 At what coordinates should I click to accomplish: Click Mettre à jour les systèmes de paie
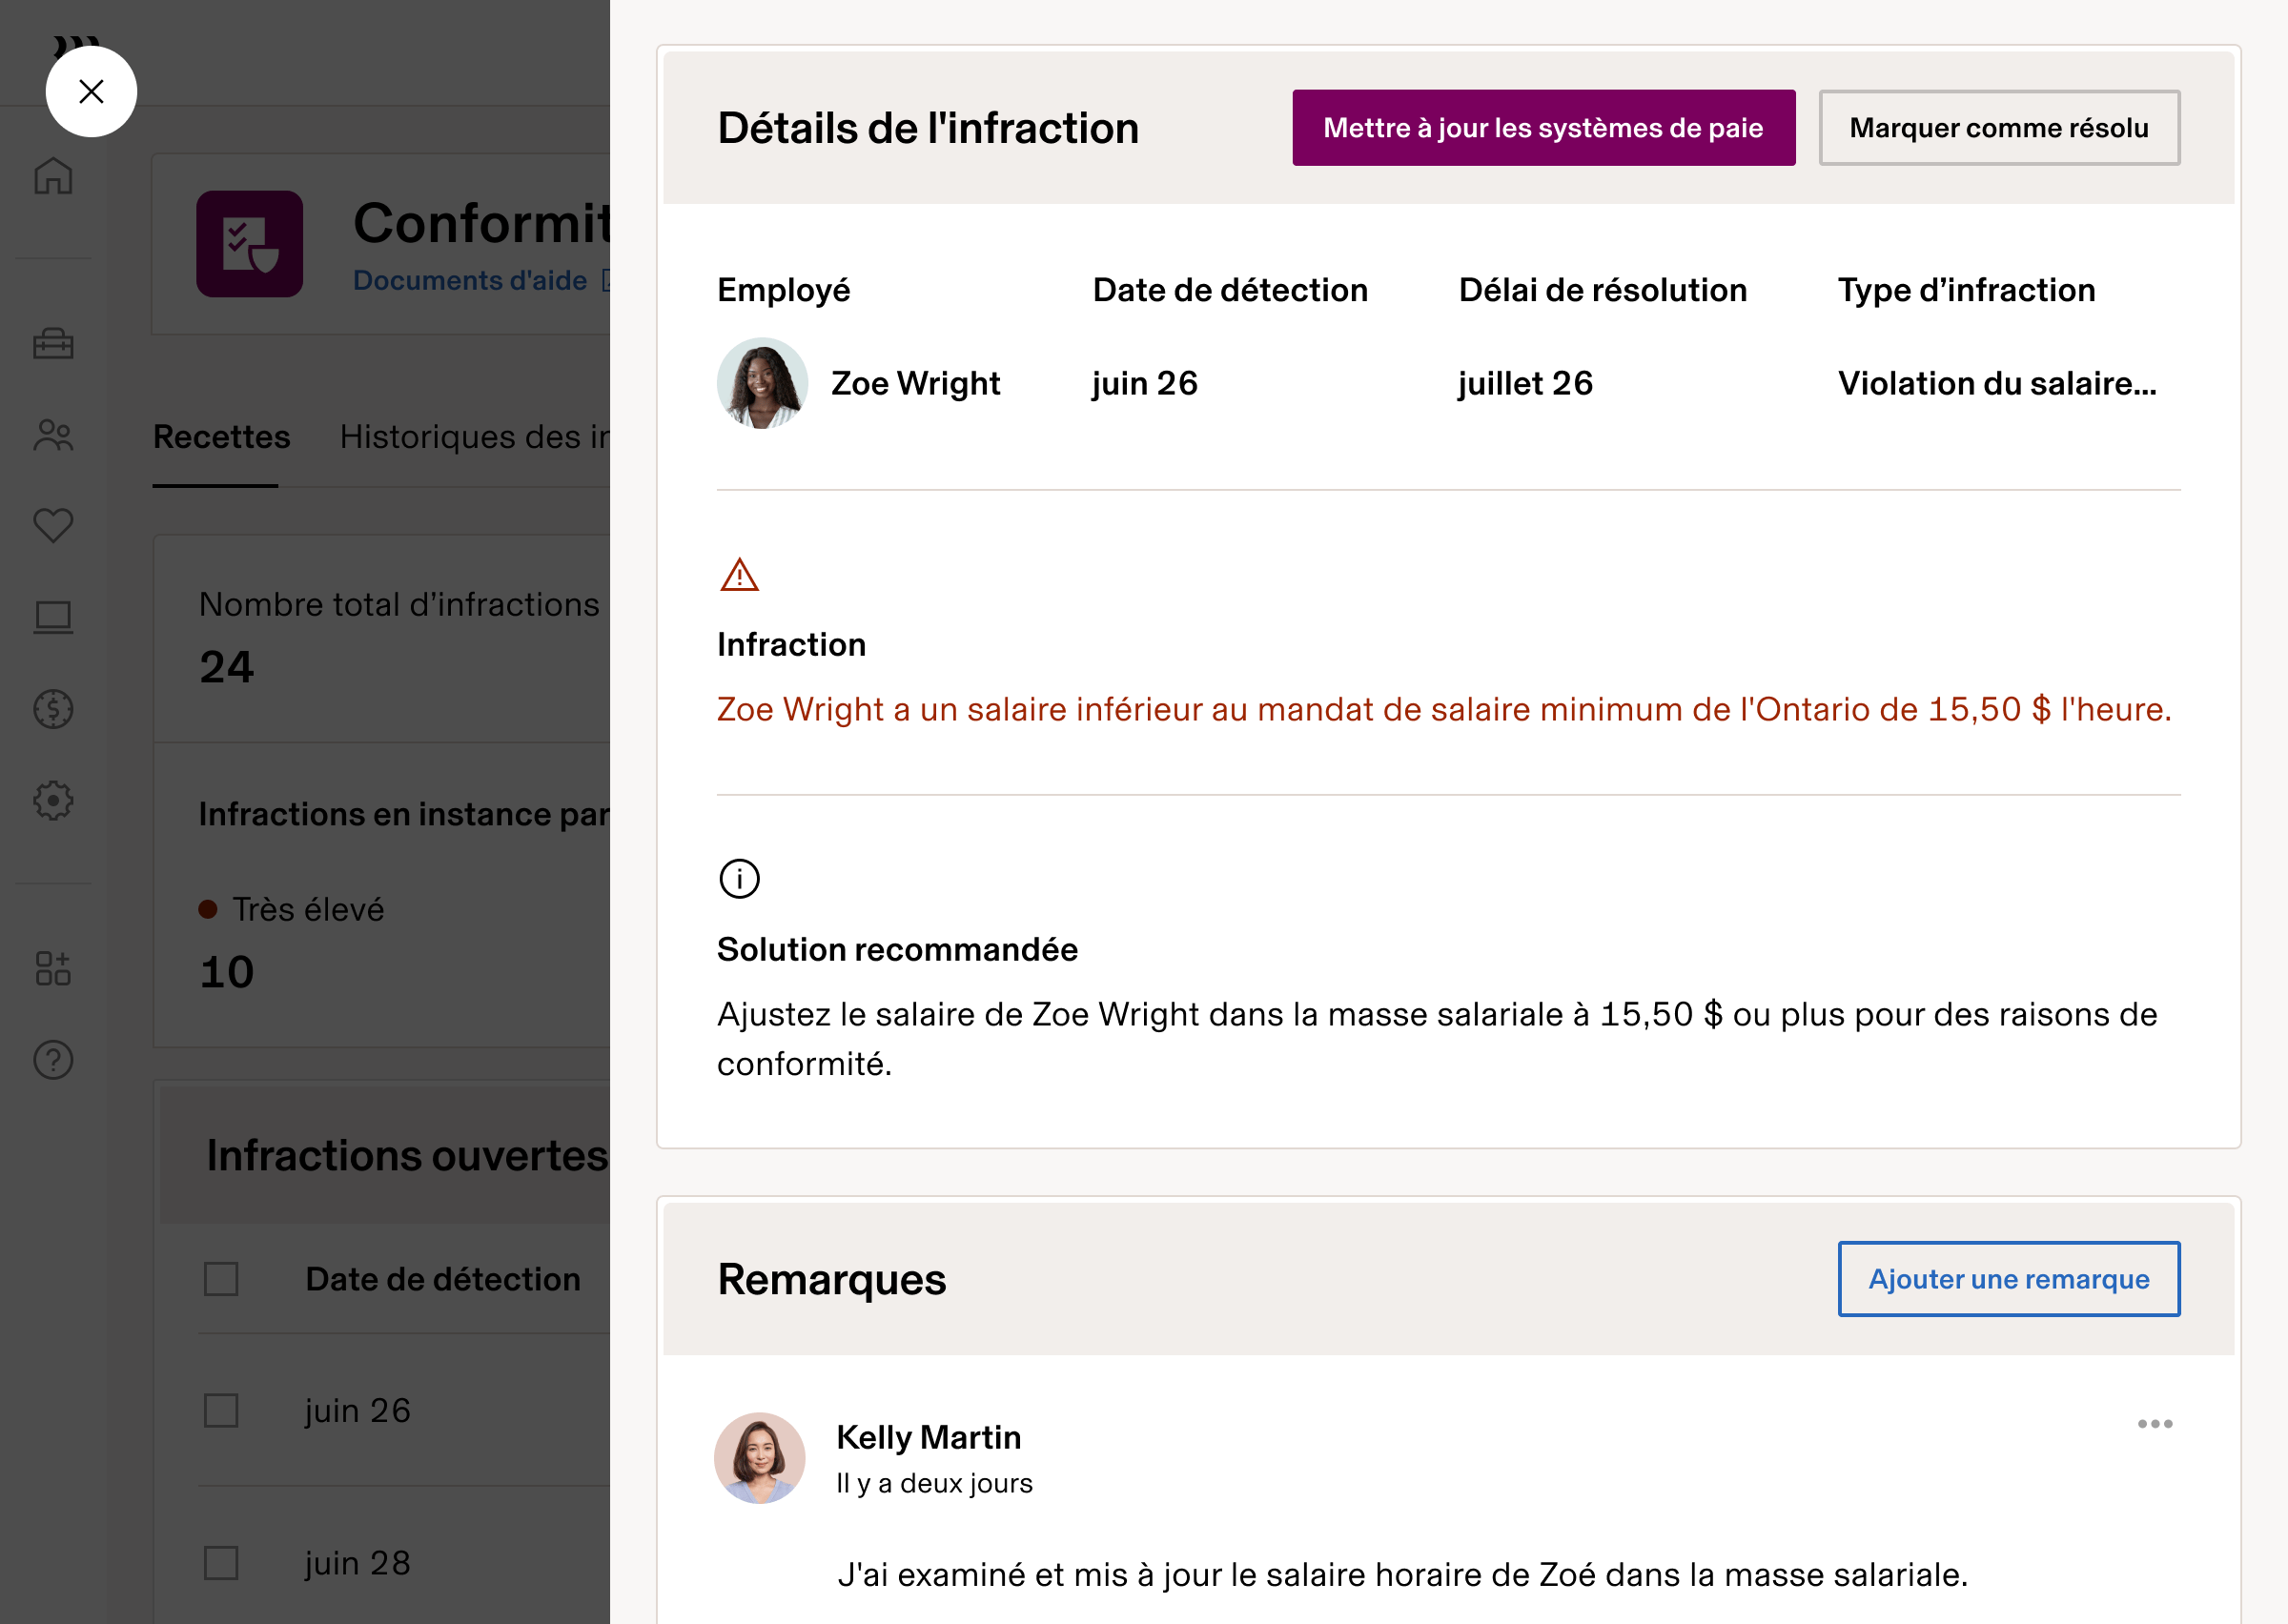(1543, 127)
